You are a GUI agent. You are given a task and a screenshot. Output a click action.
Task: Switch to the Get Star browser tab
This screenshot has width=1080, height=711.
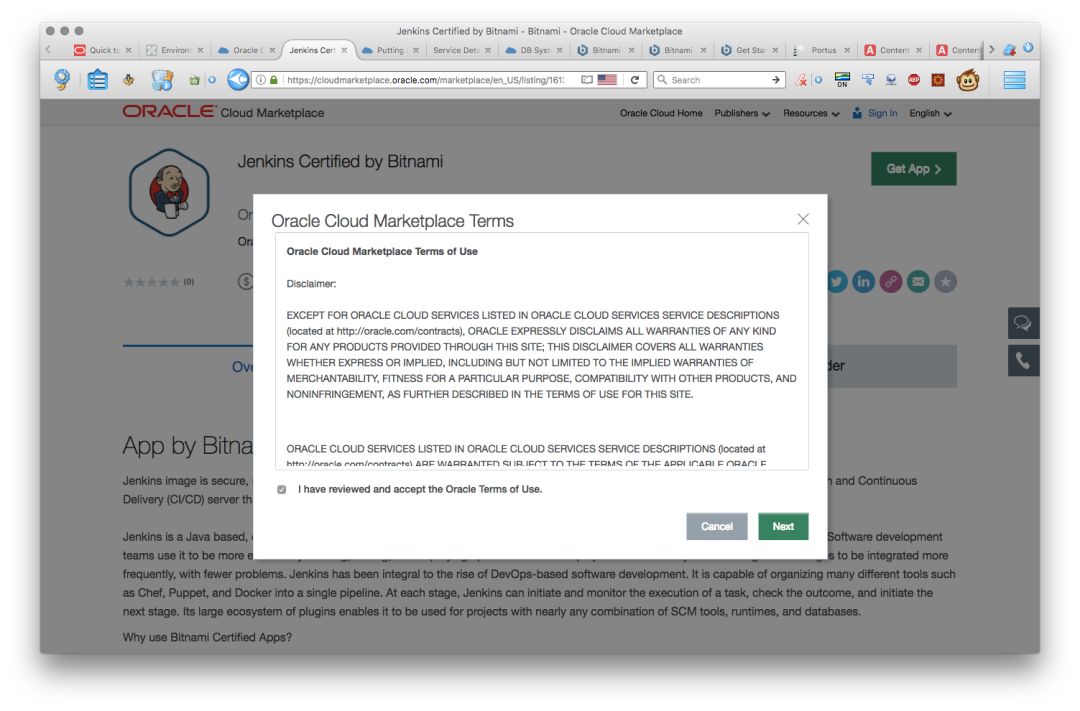(750, 50)
